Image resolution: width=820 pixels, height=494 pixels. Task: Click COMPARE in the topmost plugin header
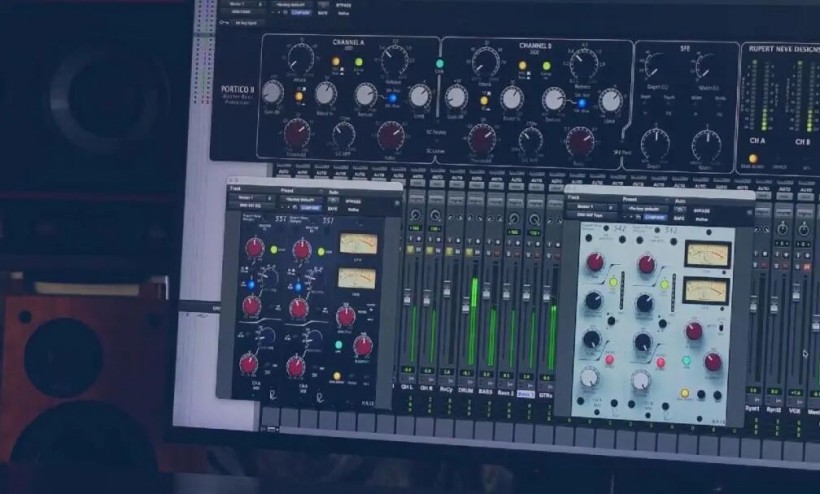click(x=301, y=13)
